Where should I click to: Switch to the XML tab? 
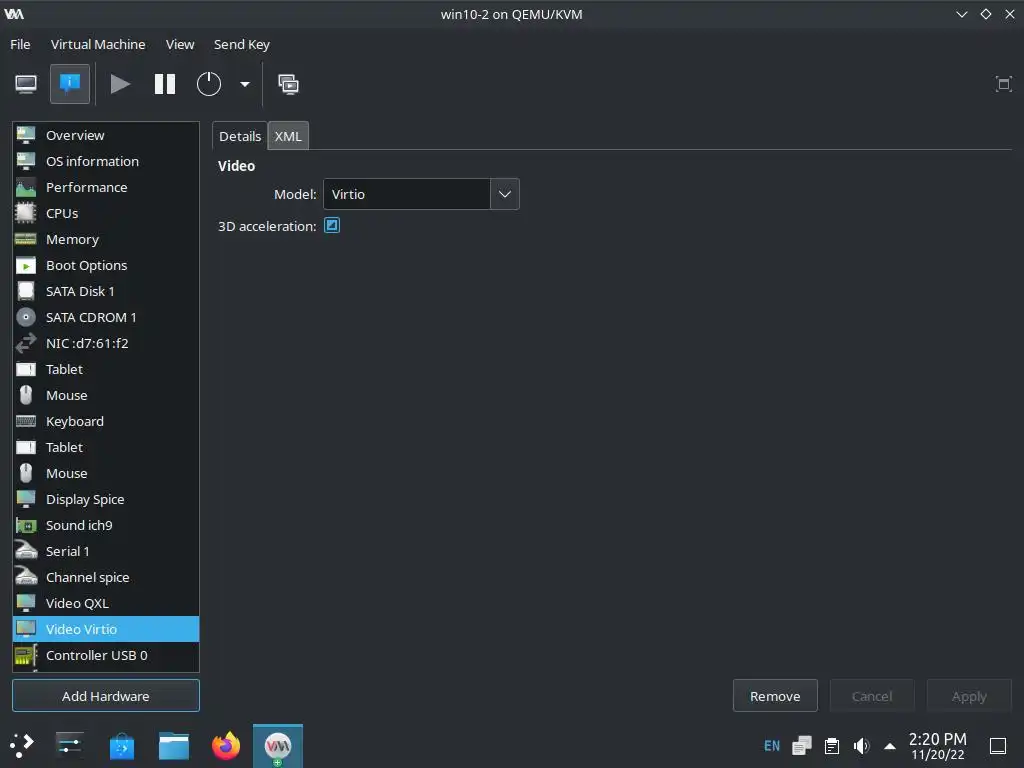[x=288, y=136]
